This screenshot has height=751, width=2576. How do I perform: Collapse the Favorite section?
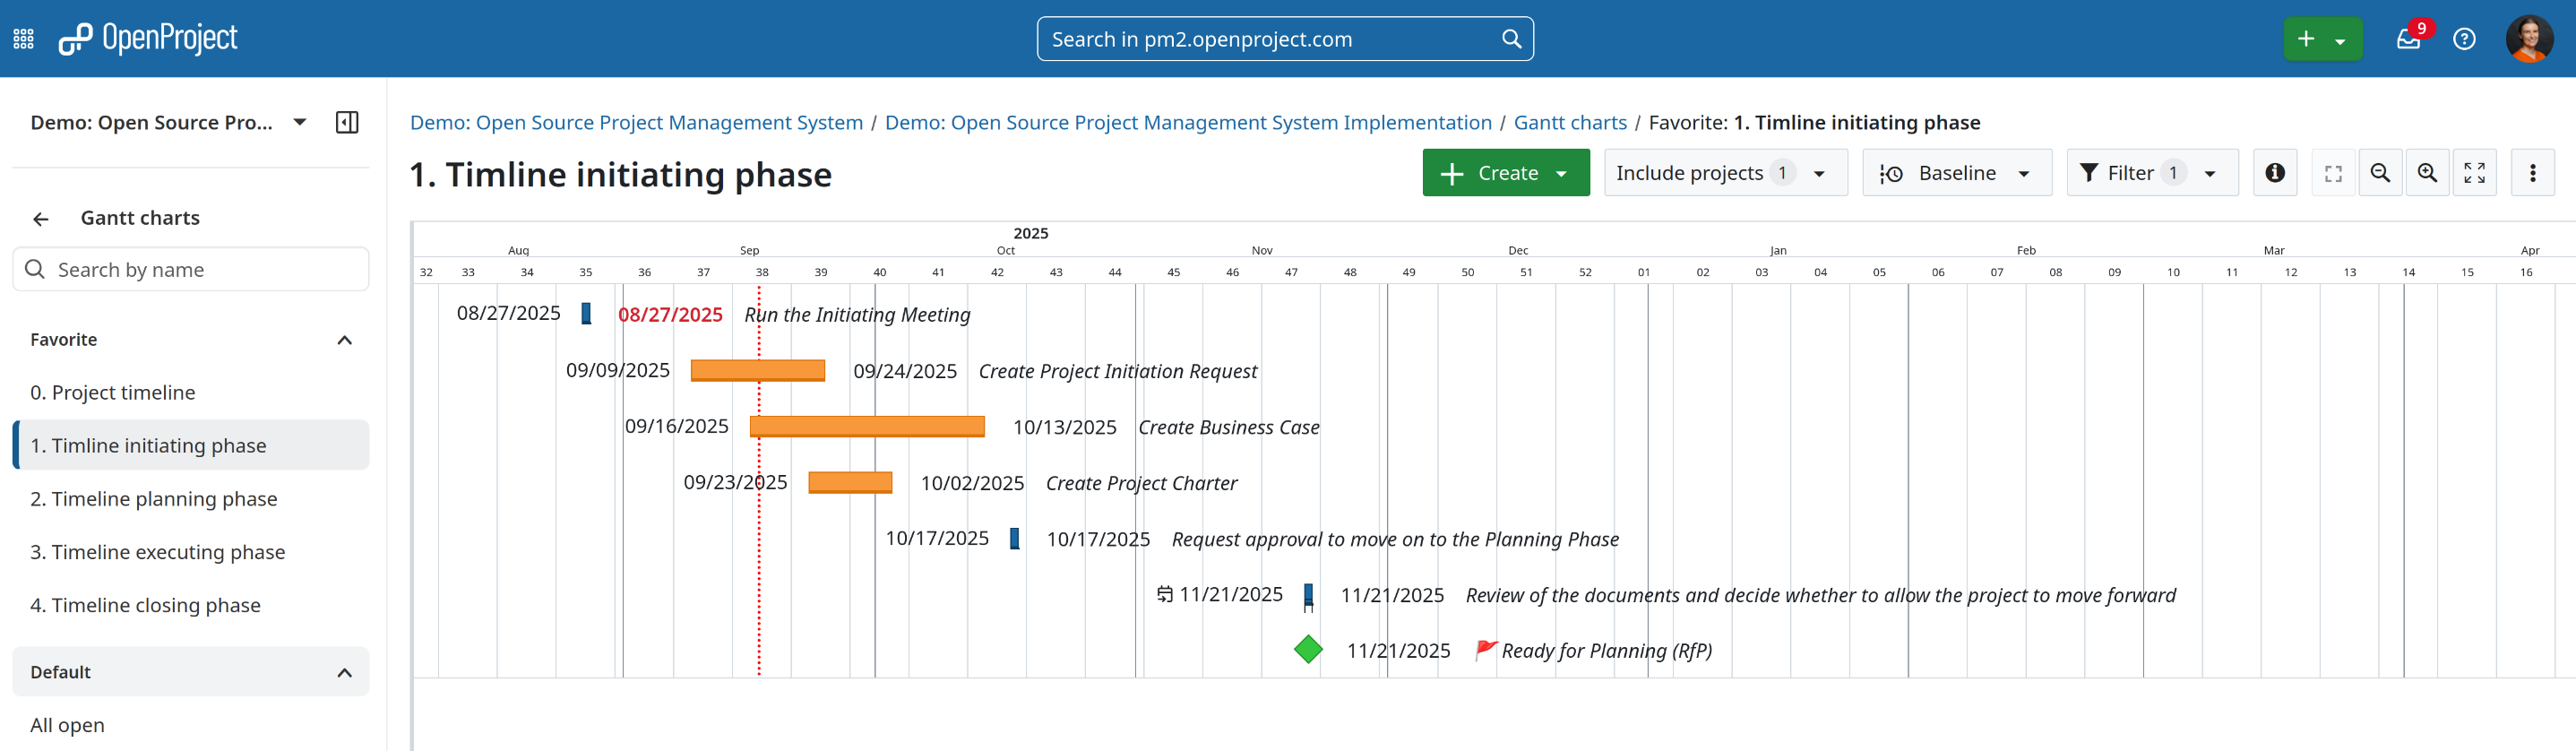[x=344, y=340]
